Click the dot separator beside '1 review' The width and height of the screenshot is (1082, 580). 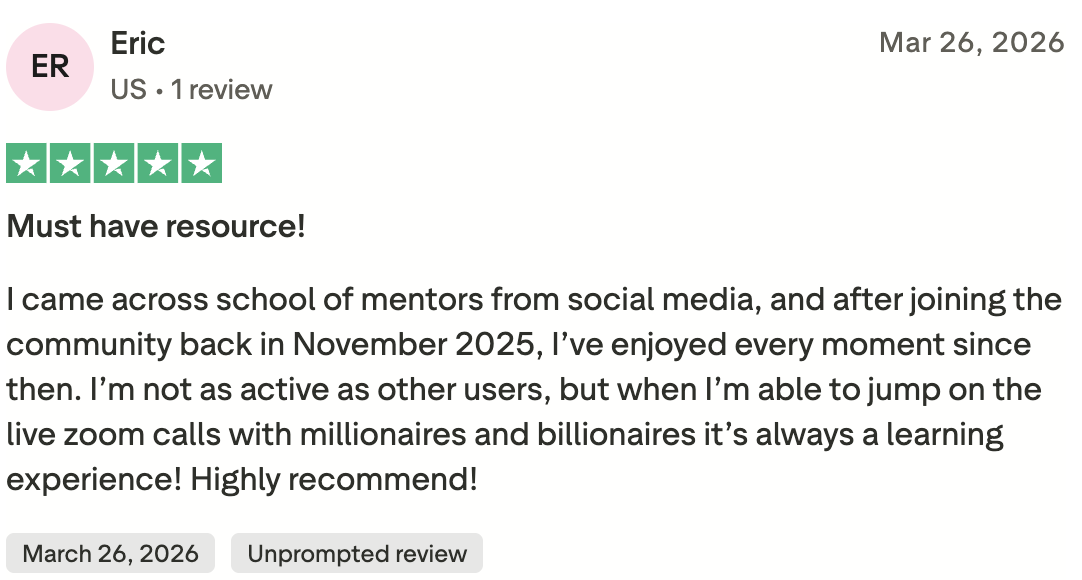(159, 91)
